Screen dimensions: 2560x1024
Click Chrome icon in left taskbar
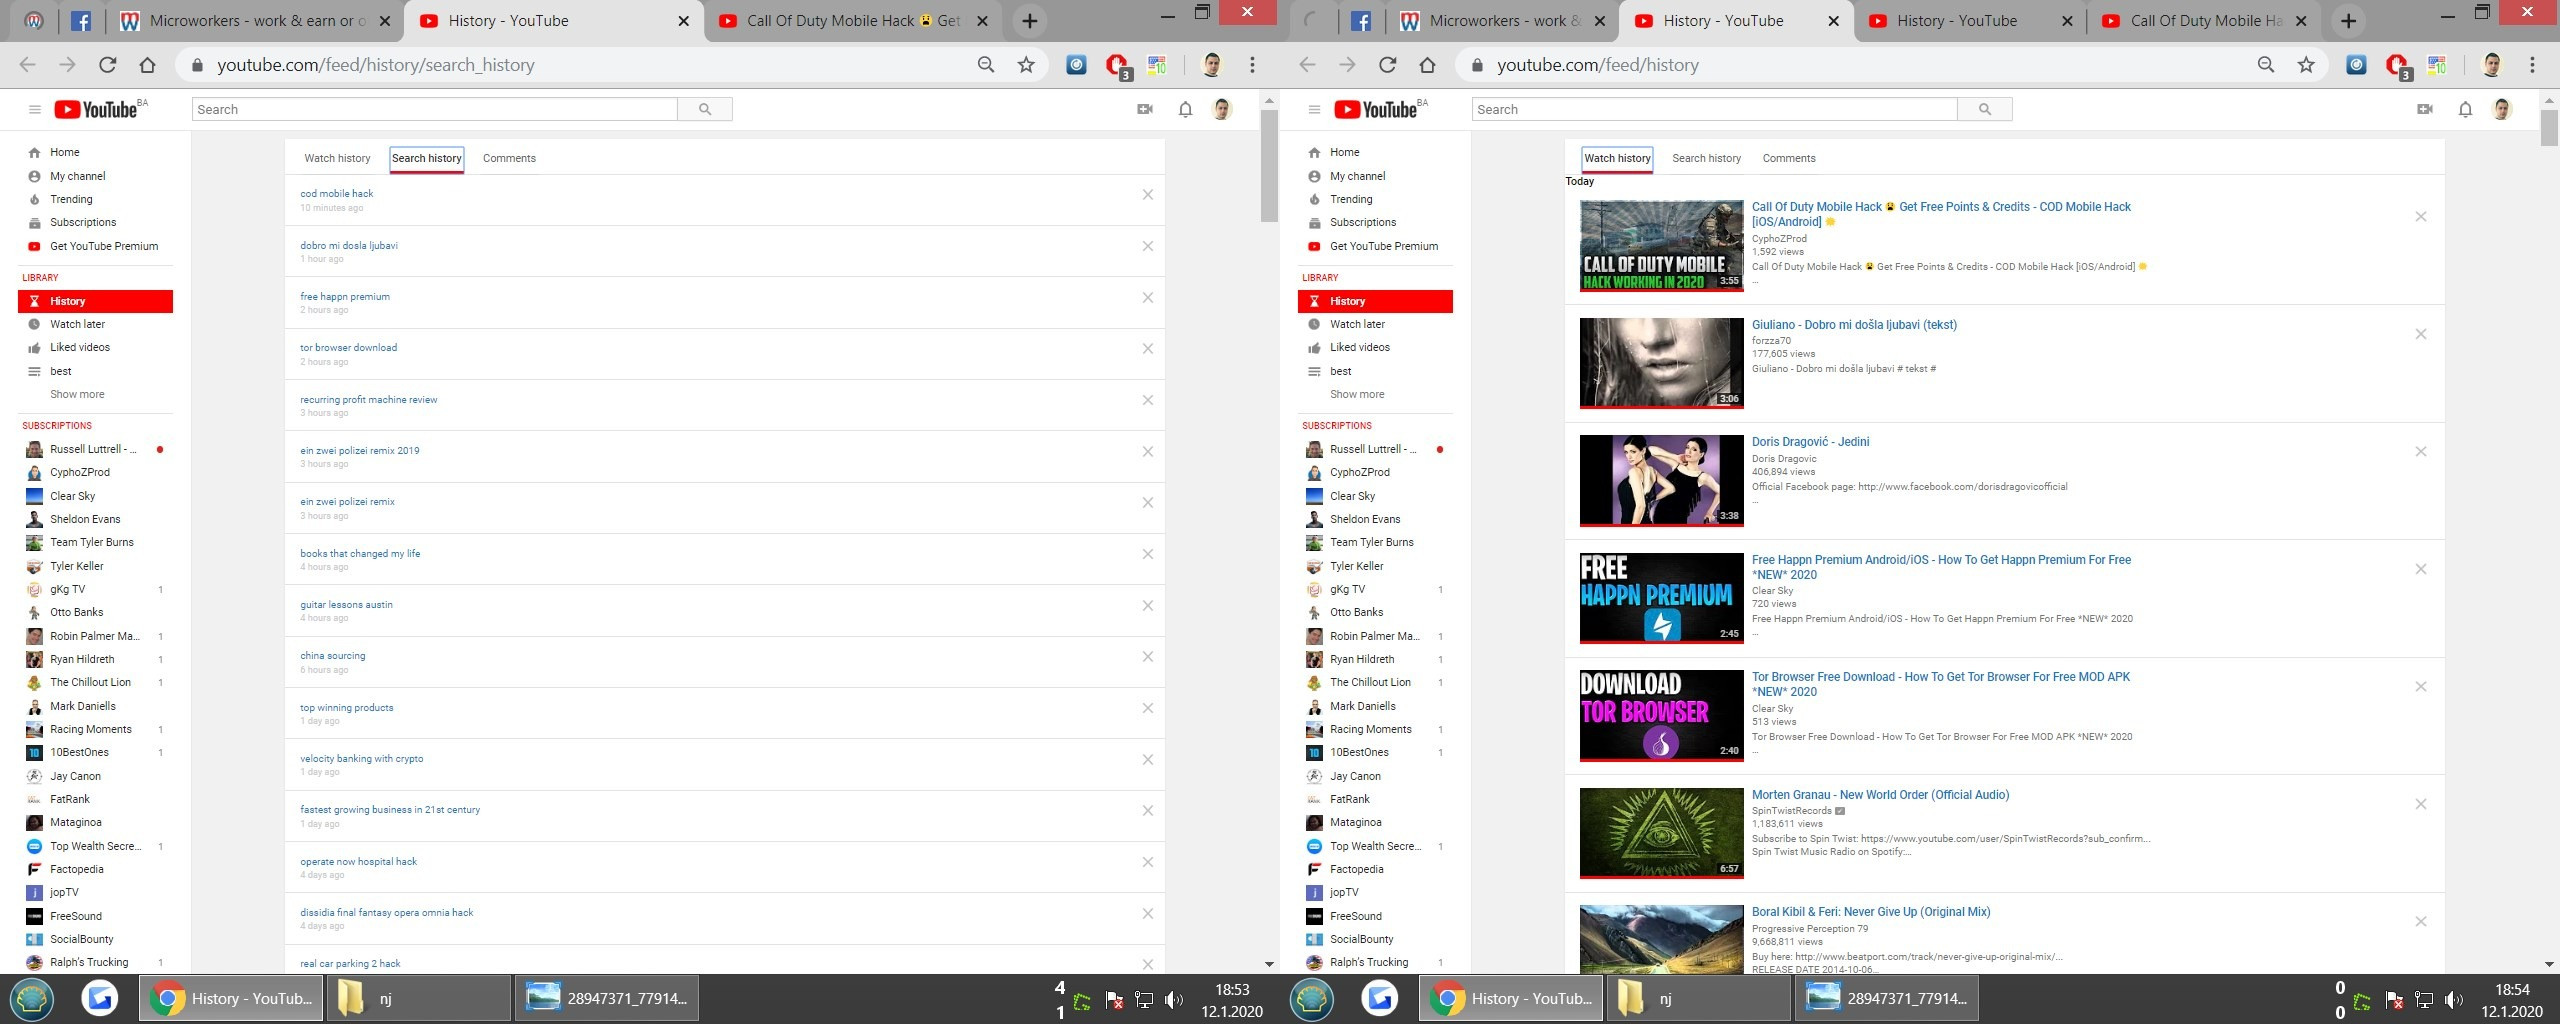click(x=231, y=998)
